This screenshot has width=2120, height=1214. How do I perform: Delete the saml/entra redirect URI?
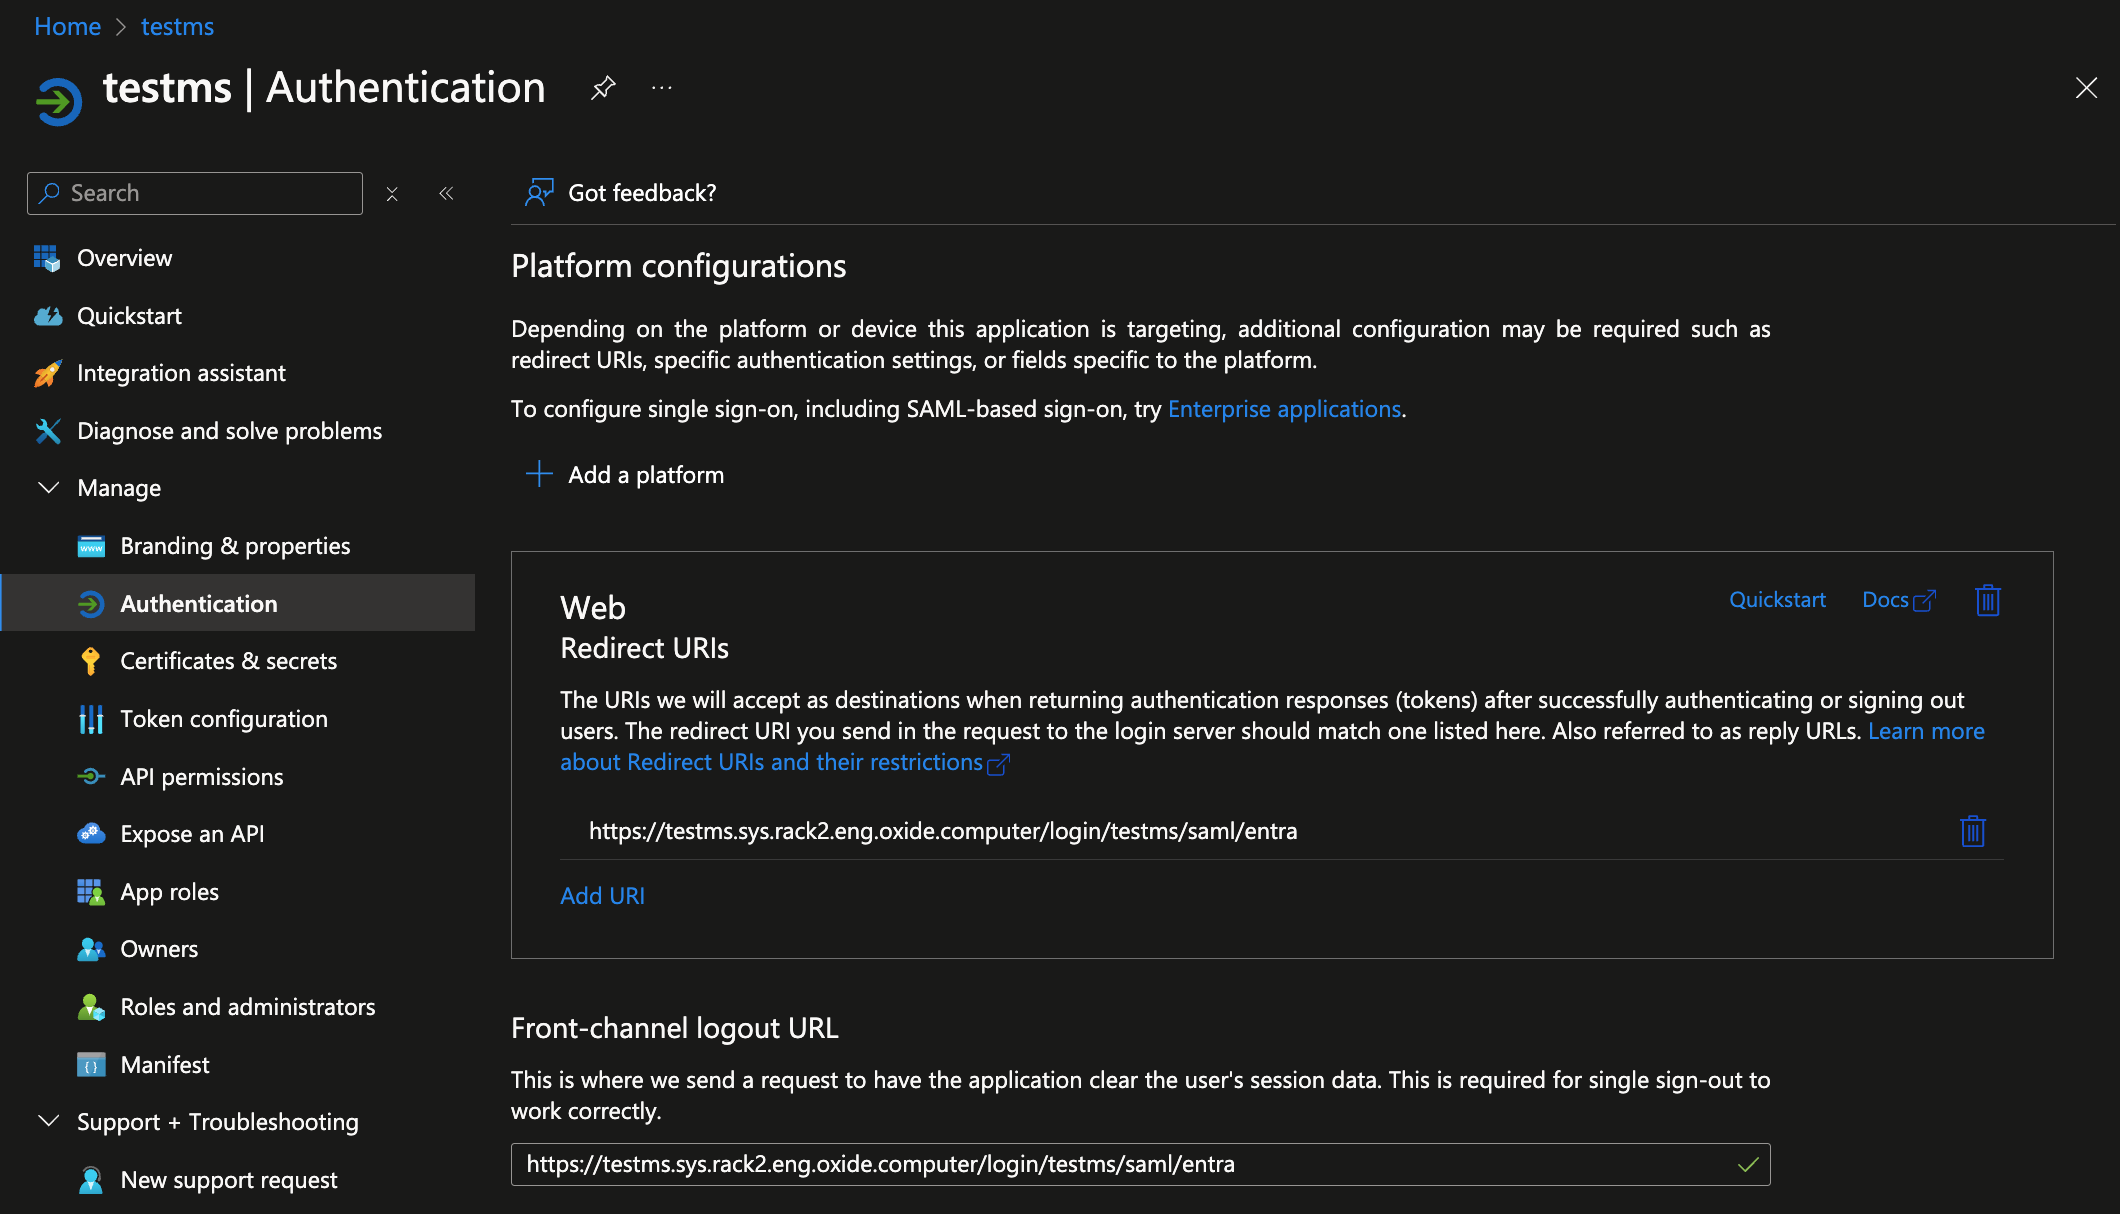pyautogui.click(x=1973, y=831)
